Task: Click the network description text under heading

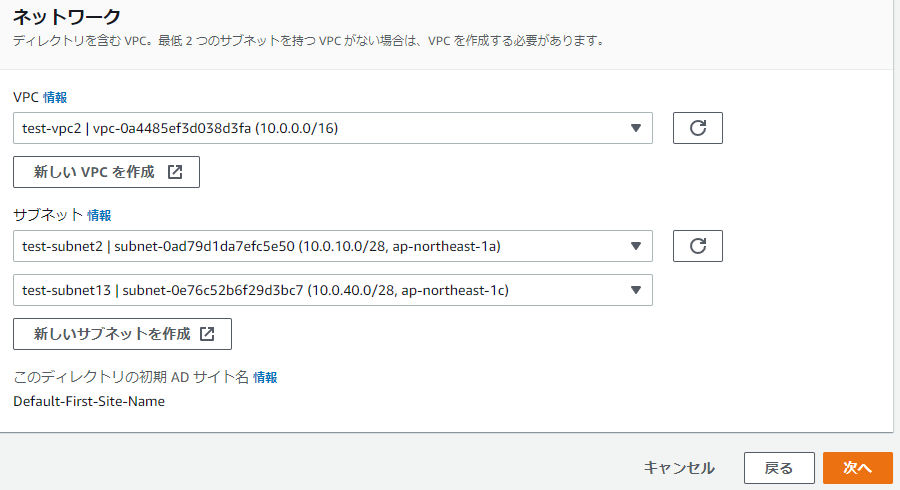Action: [x=308, y=41]
